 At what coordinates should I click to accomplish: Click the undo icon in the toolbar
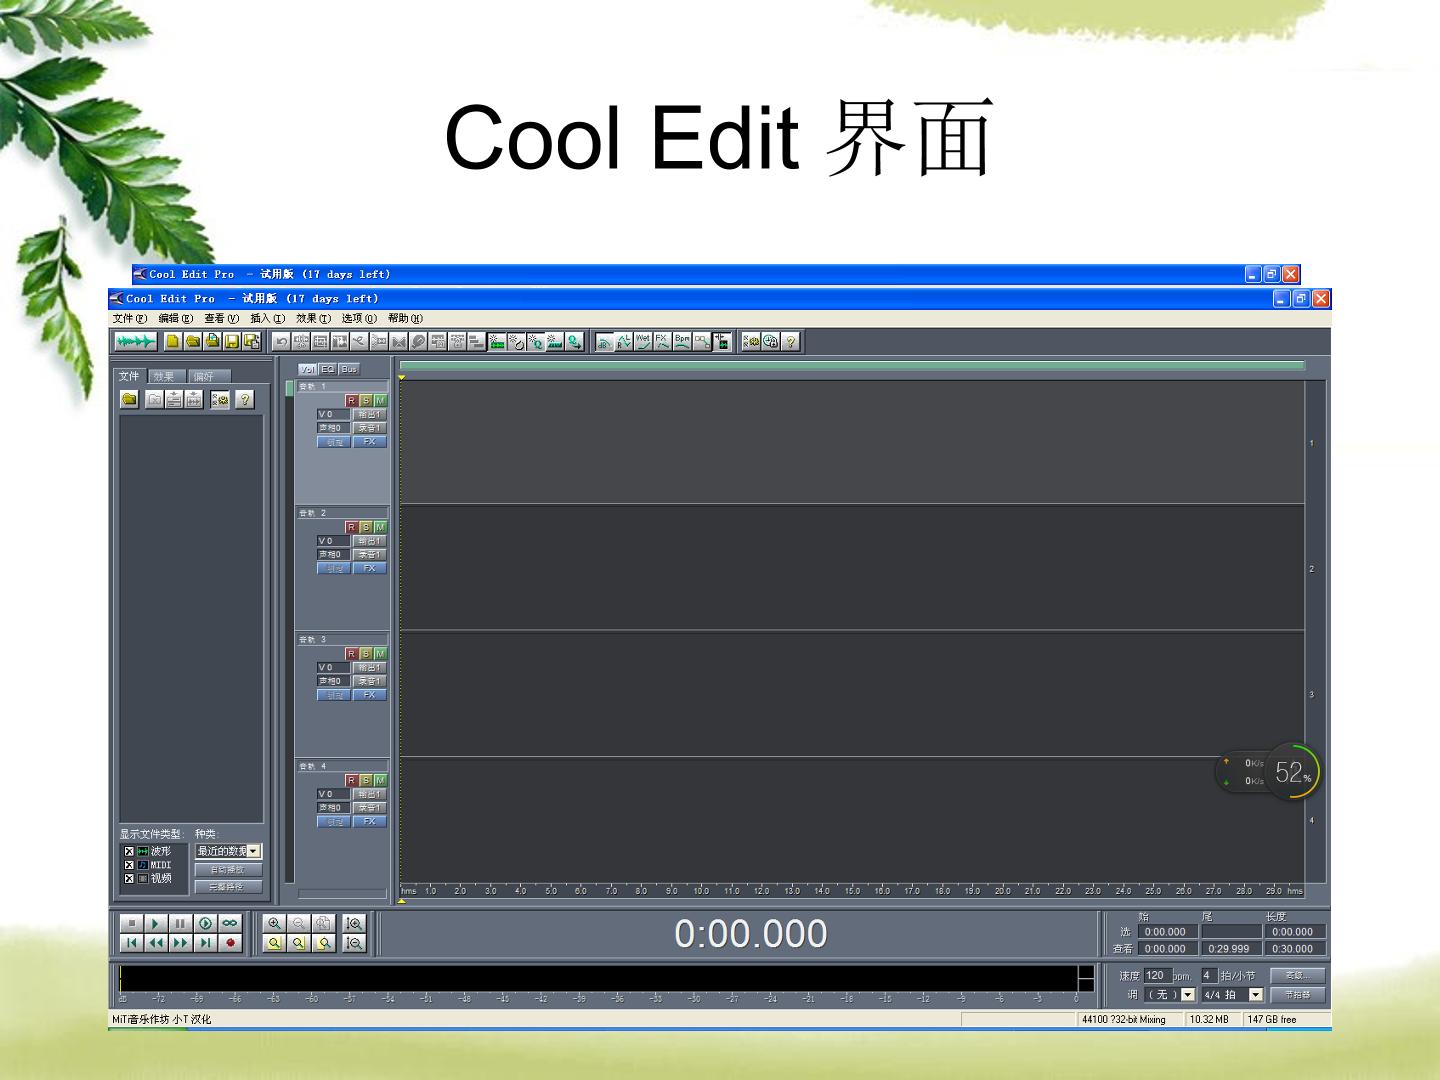pos(282,342)
